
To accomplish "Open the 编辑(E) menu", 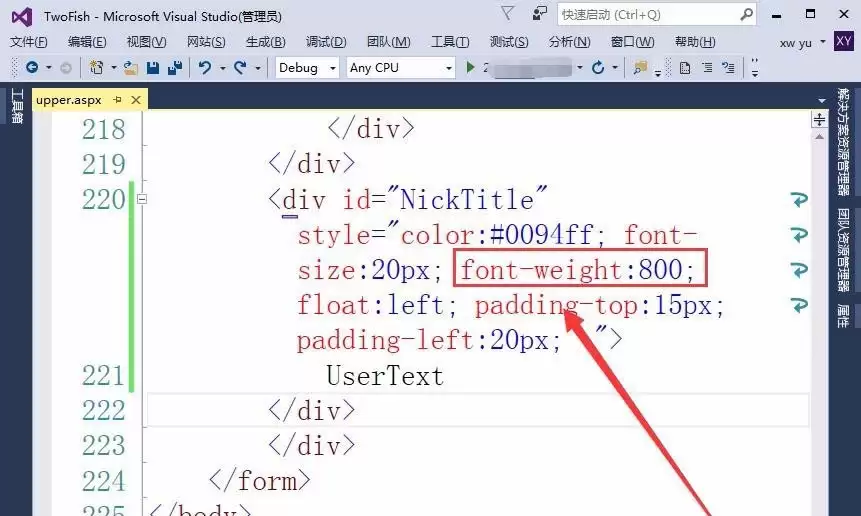I will tap(87, 42).
